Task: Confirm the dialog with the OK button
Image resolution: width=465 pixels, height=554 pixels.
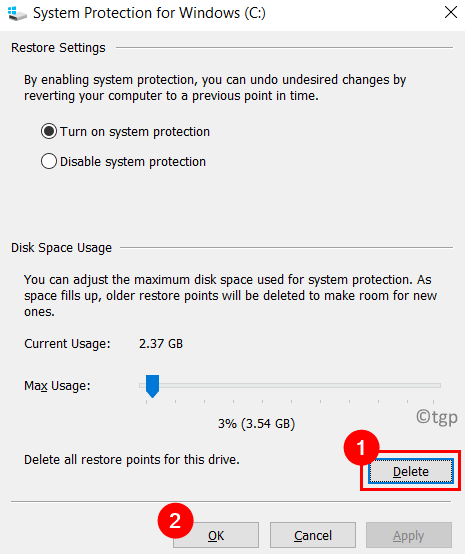Action: point(216,535)
